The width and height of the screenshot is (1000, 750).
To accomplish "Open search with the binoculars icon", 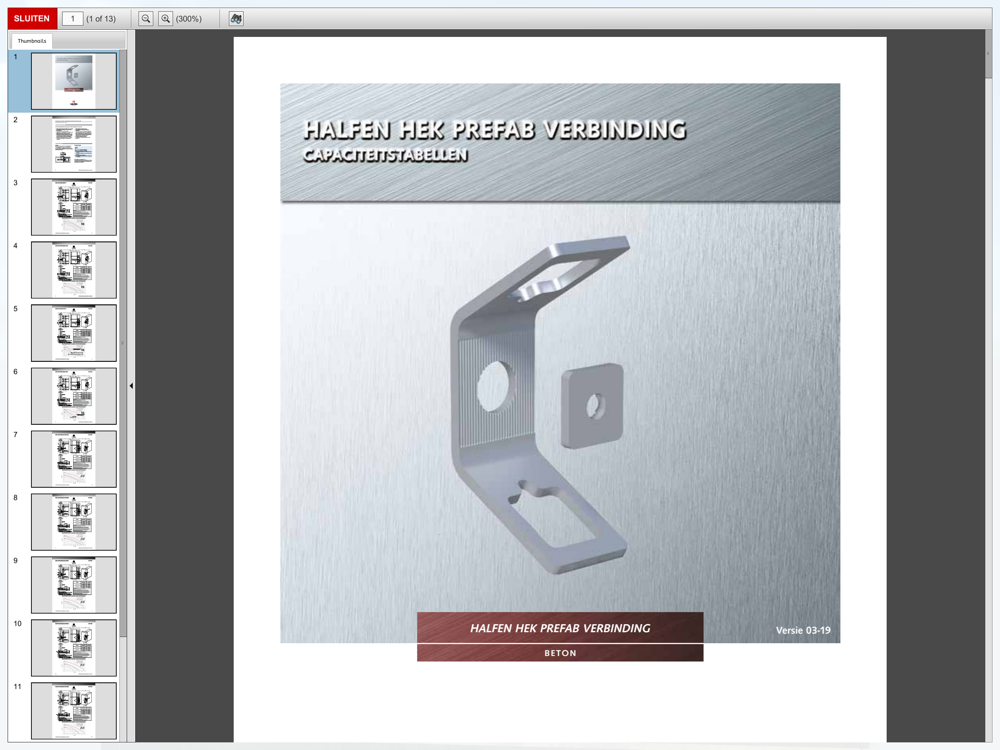I will [x=236, y=18].
